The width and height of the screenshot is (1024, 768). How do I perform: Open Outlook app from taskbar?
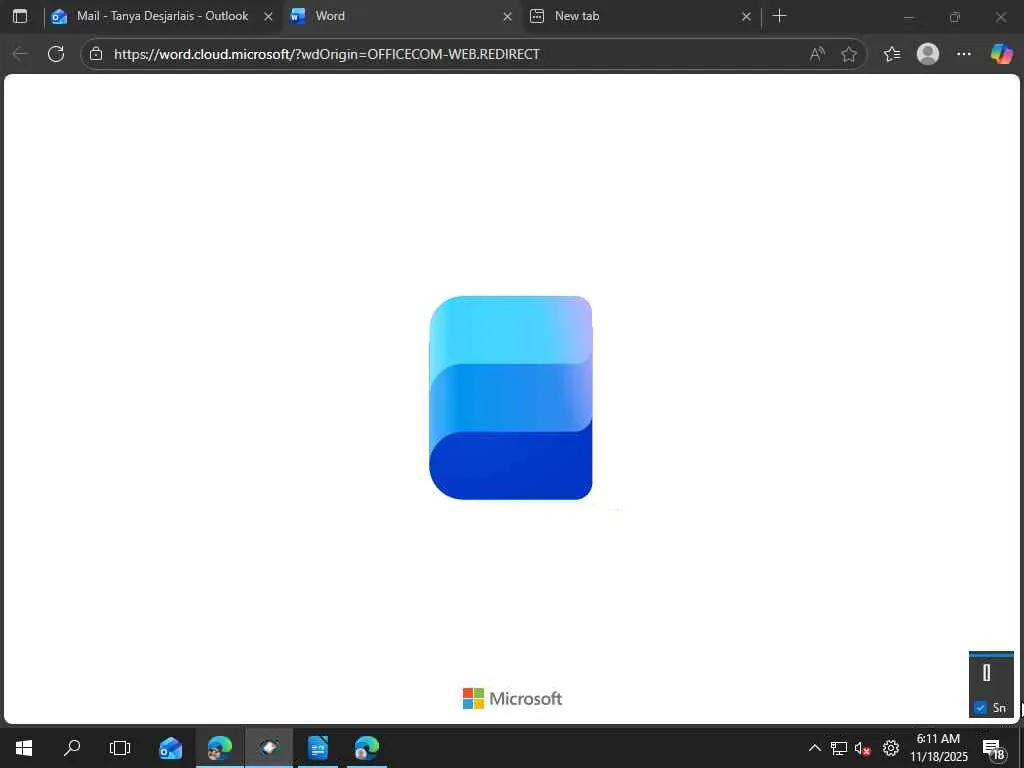point(170,748)
